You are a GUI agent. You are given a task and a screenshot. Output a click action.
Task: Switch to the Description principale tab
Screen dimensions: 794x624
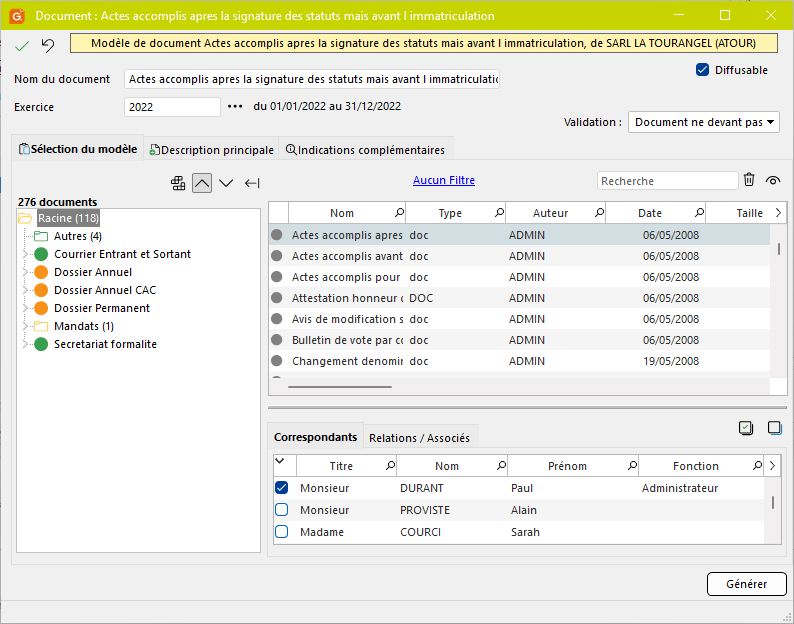[x=211, y=150]
